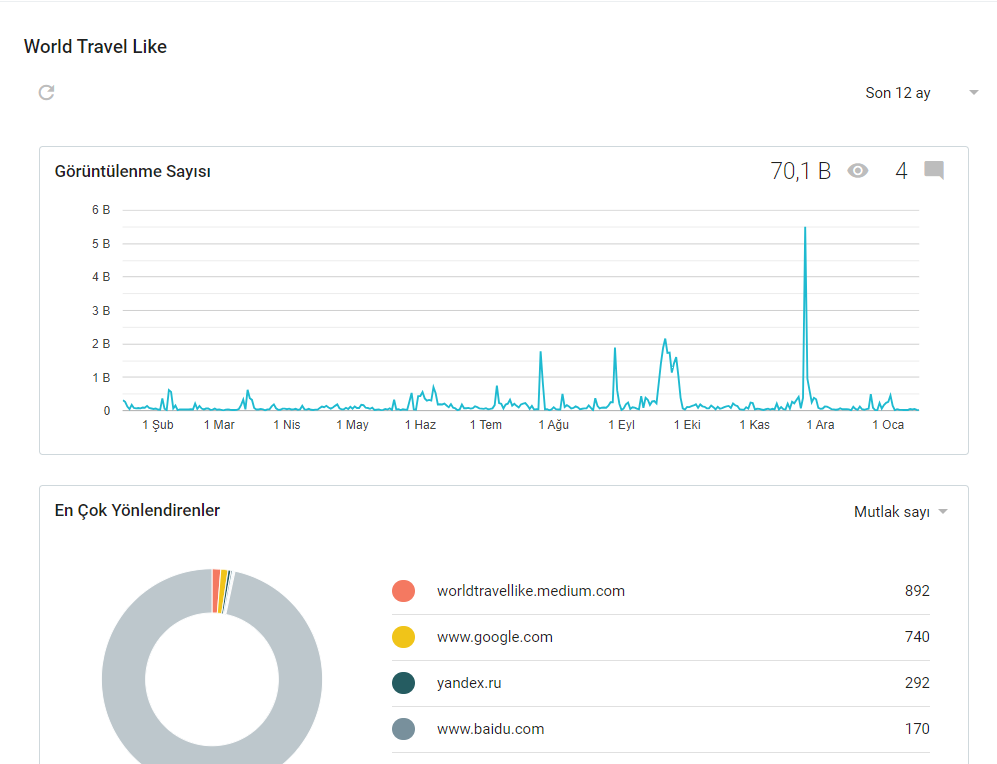Click the World Travel Like title
The image size is (997, 764).
[95, 47]
